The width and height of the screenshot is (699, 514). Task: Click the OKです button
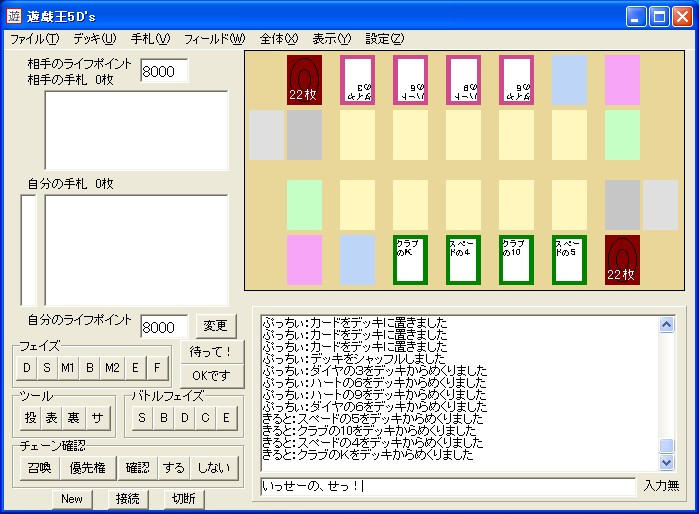click(x=212, y=376)
